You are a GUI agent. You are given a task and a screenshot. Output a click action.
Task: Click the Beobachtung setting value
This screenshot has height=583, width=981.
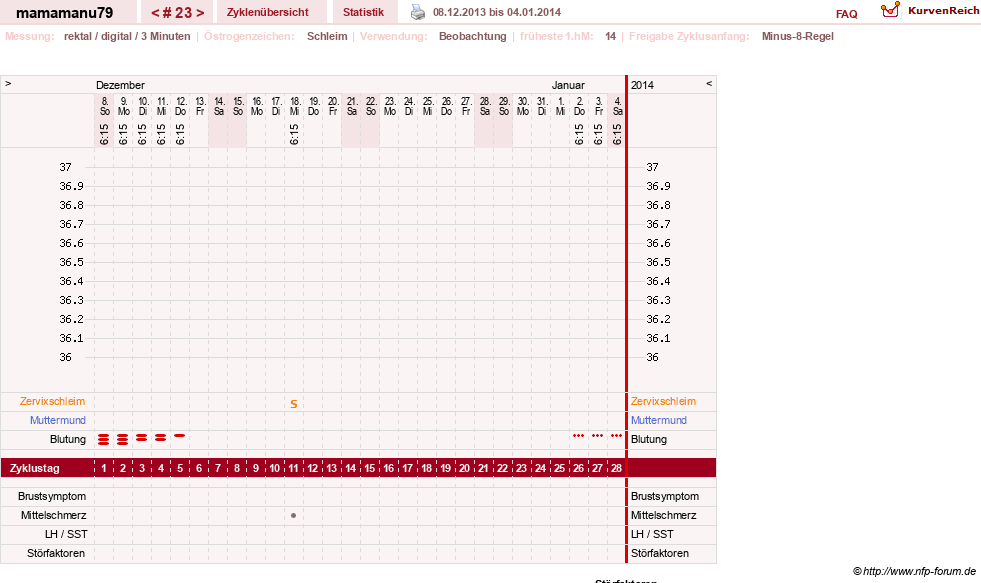point(472,36)
